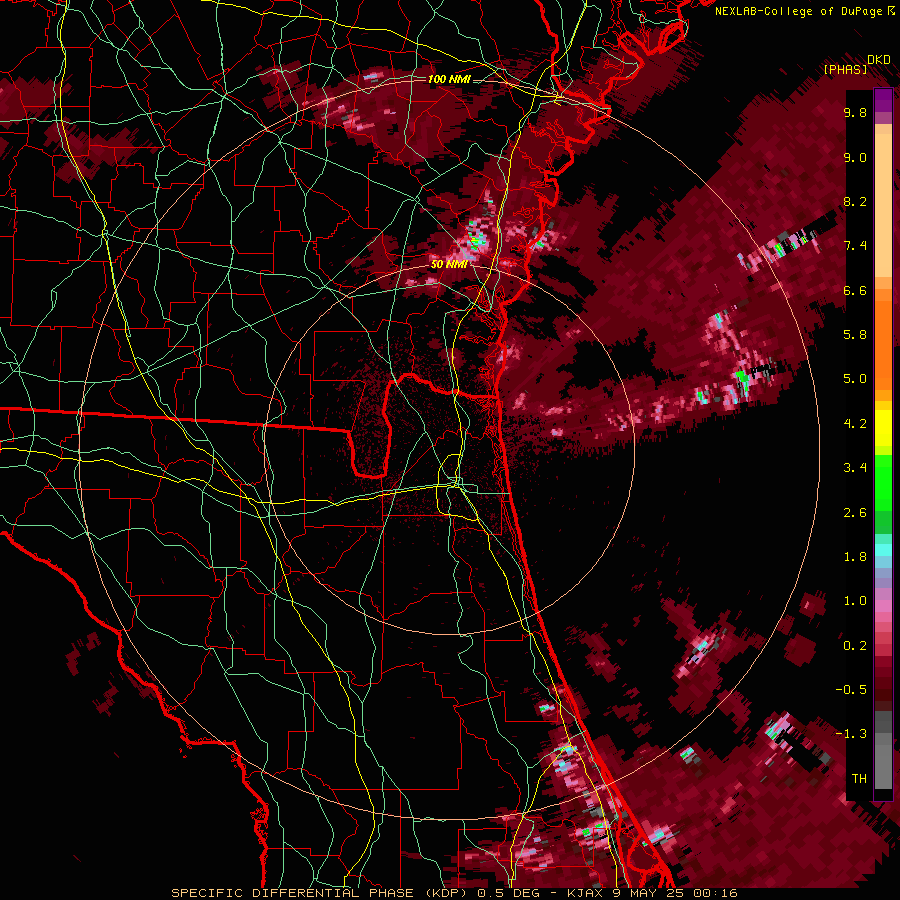Click the "KJAX" radar site identifier
This screenshot has height=900, width=900.
click(x=583, y=893)
